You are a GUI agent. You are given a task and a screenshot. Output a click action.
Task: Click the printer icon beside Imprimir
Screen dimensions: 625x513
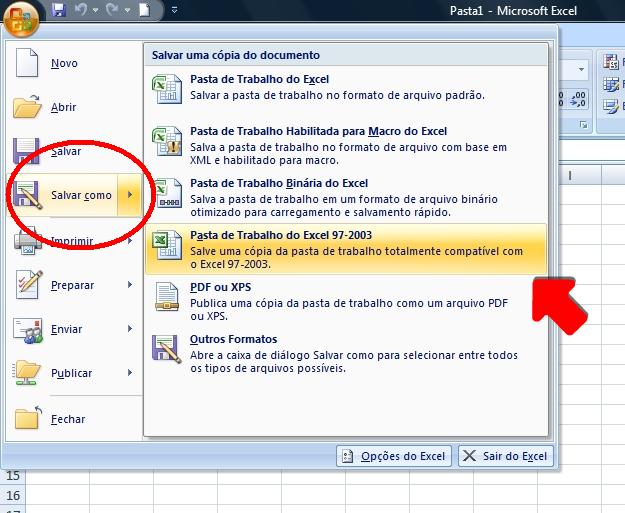pos(27,242)
